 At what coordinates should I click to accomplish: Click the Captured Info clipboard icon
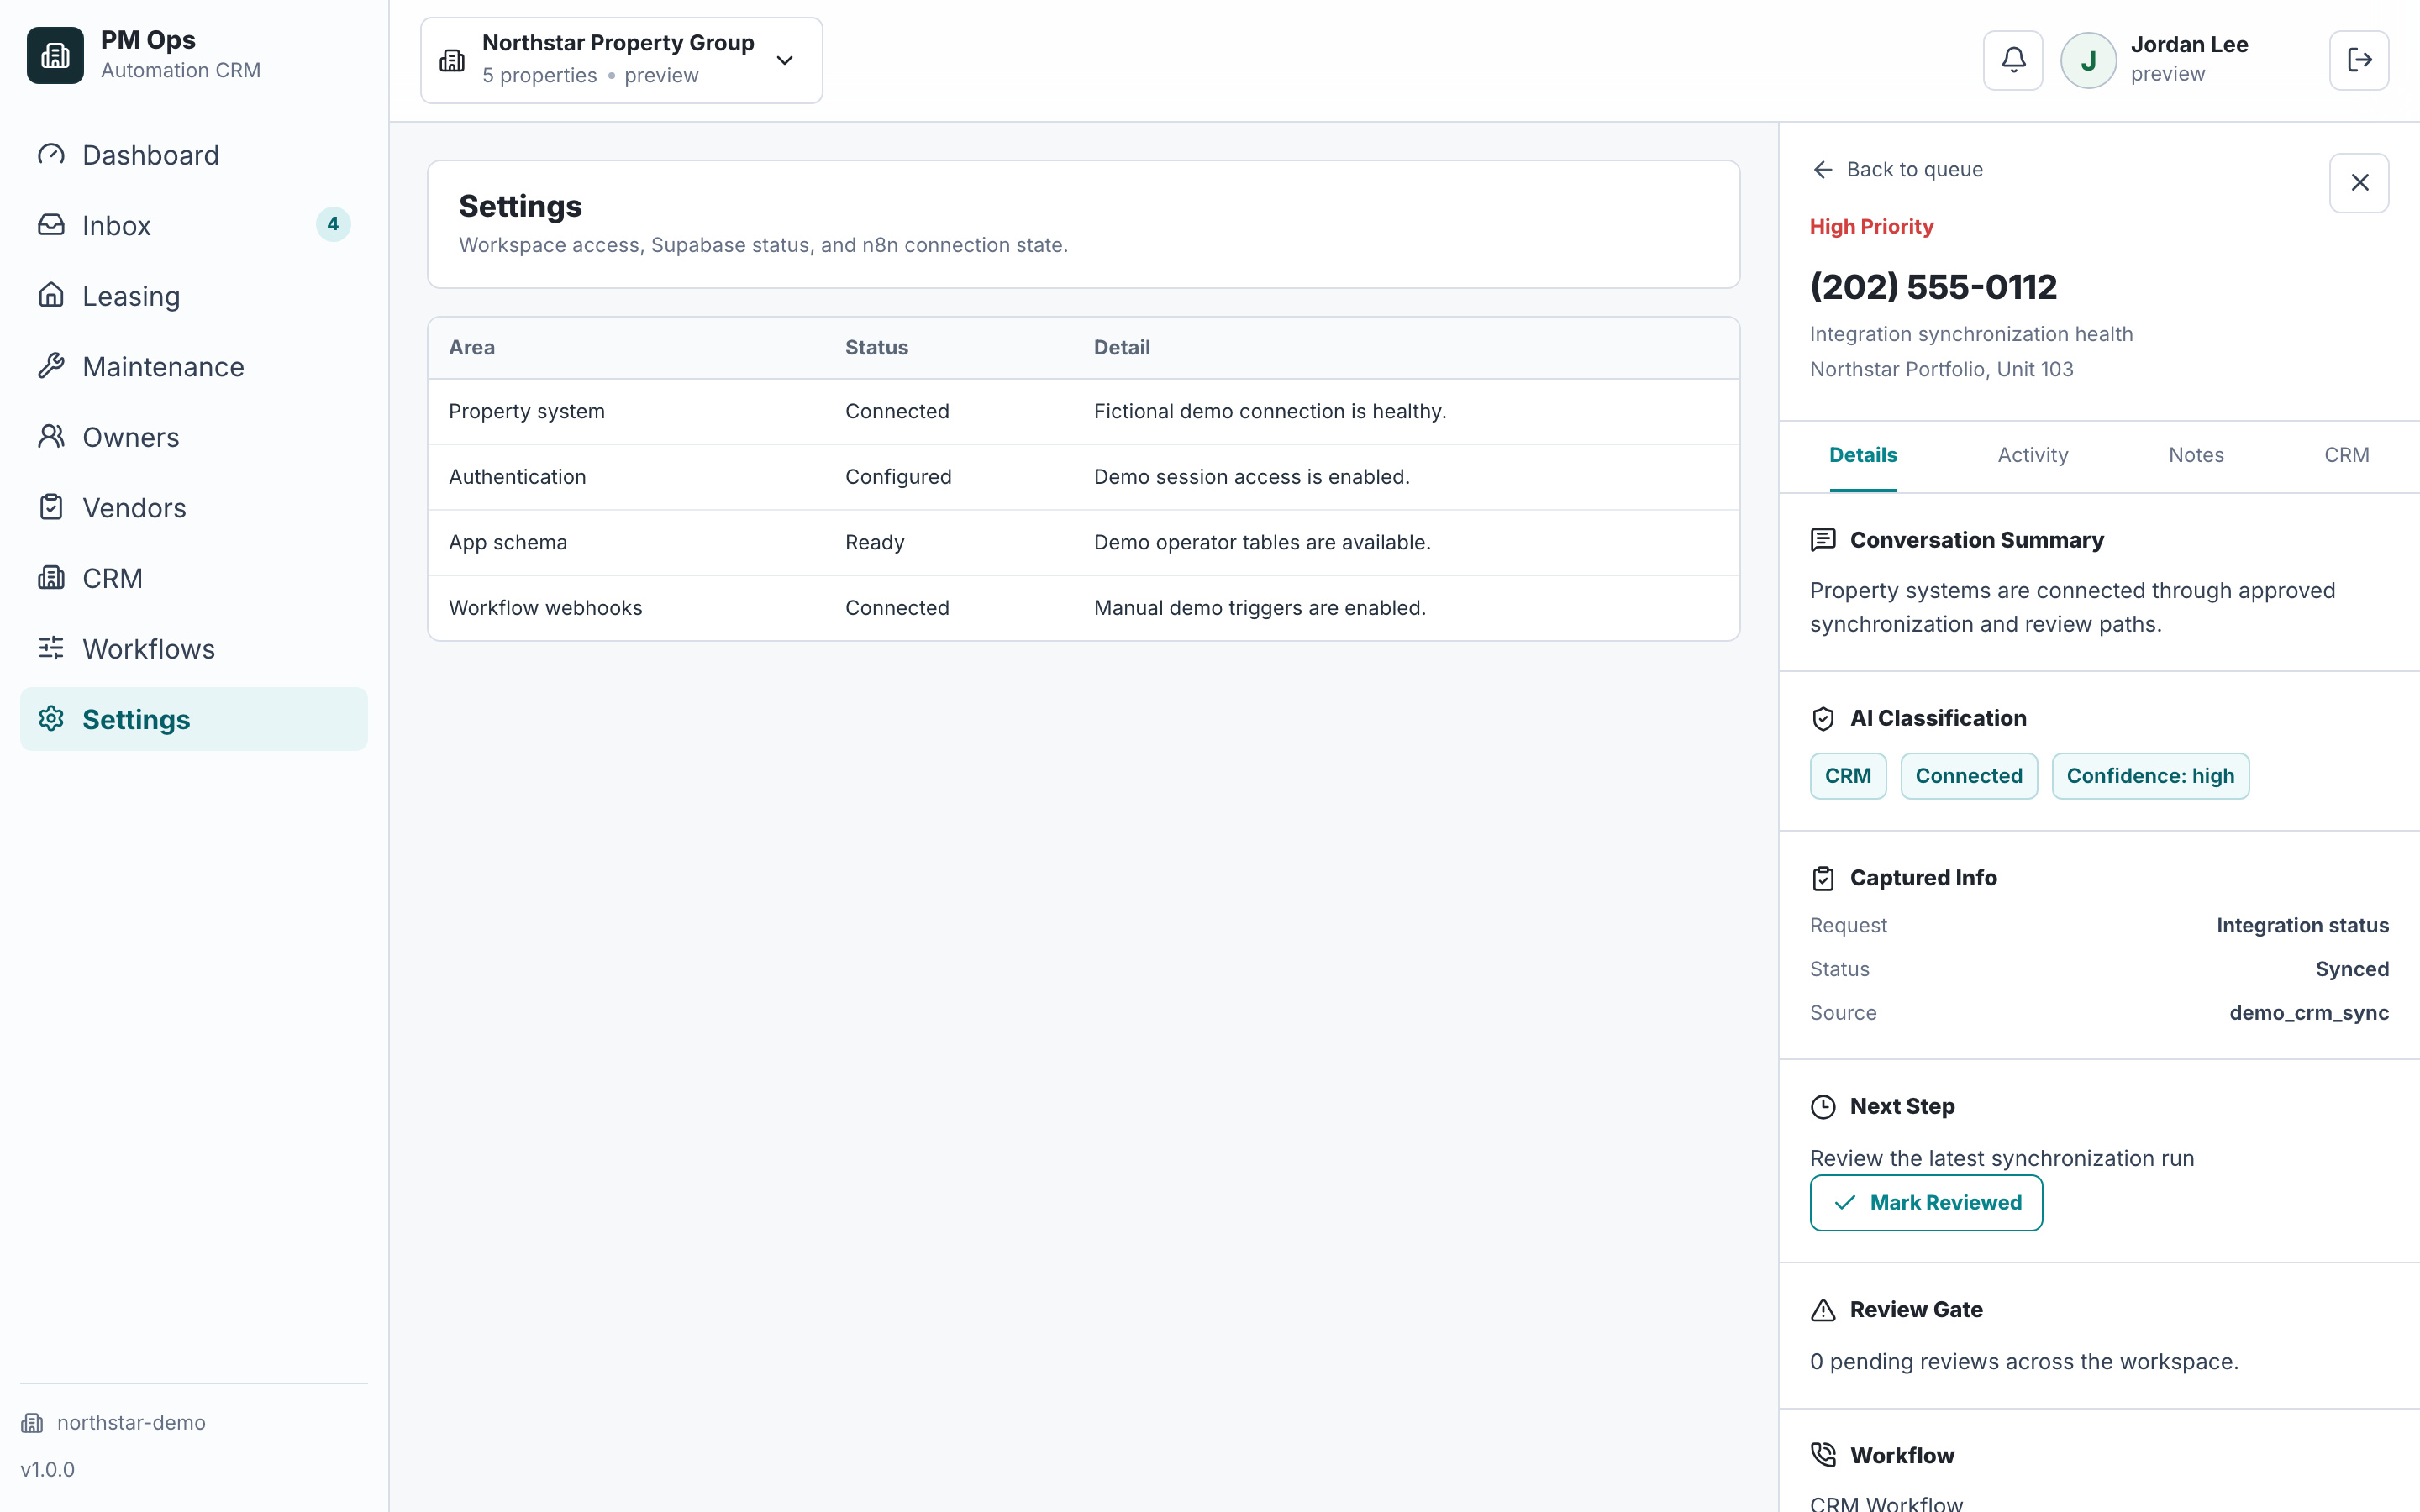(x=1823, y=878)
